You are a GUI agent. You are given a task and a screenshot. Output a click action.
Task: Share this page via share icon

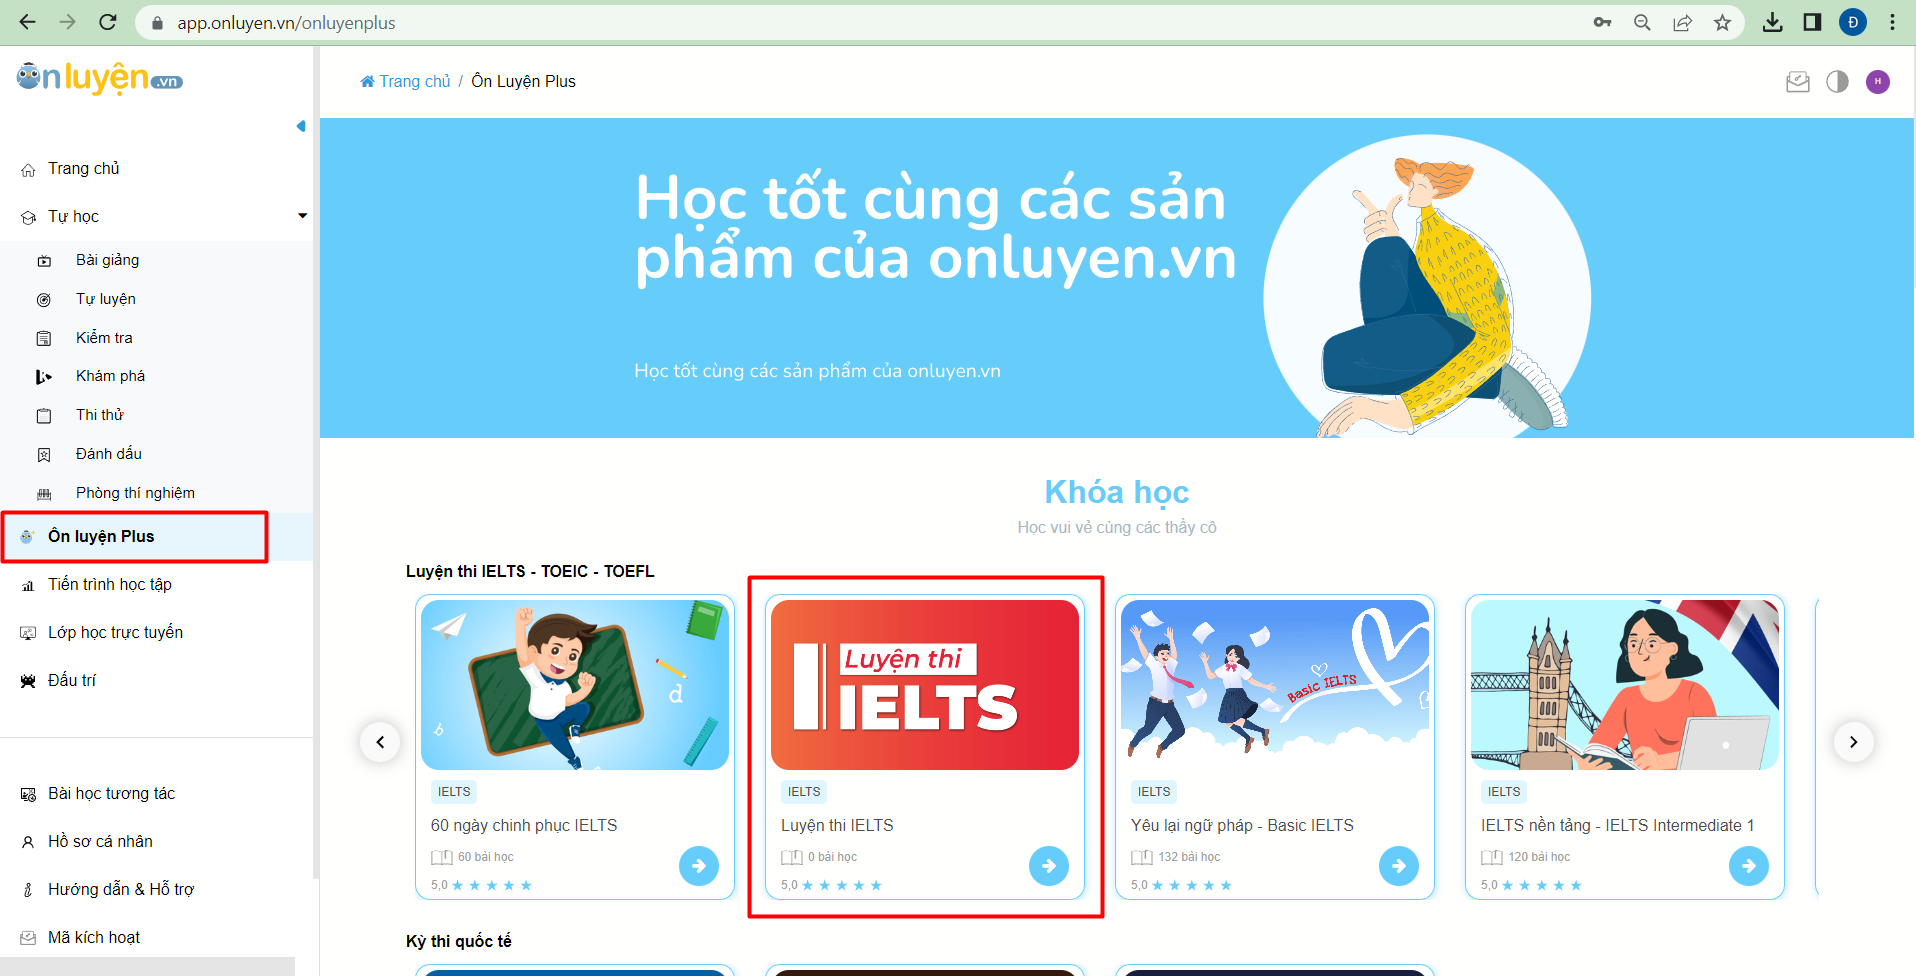(x=1682, y=22)
